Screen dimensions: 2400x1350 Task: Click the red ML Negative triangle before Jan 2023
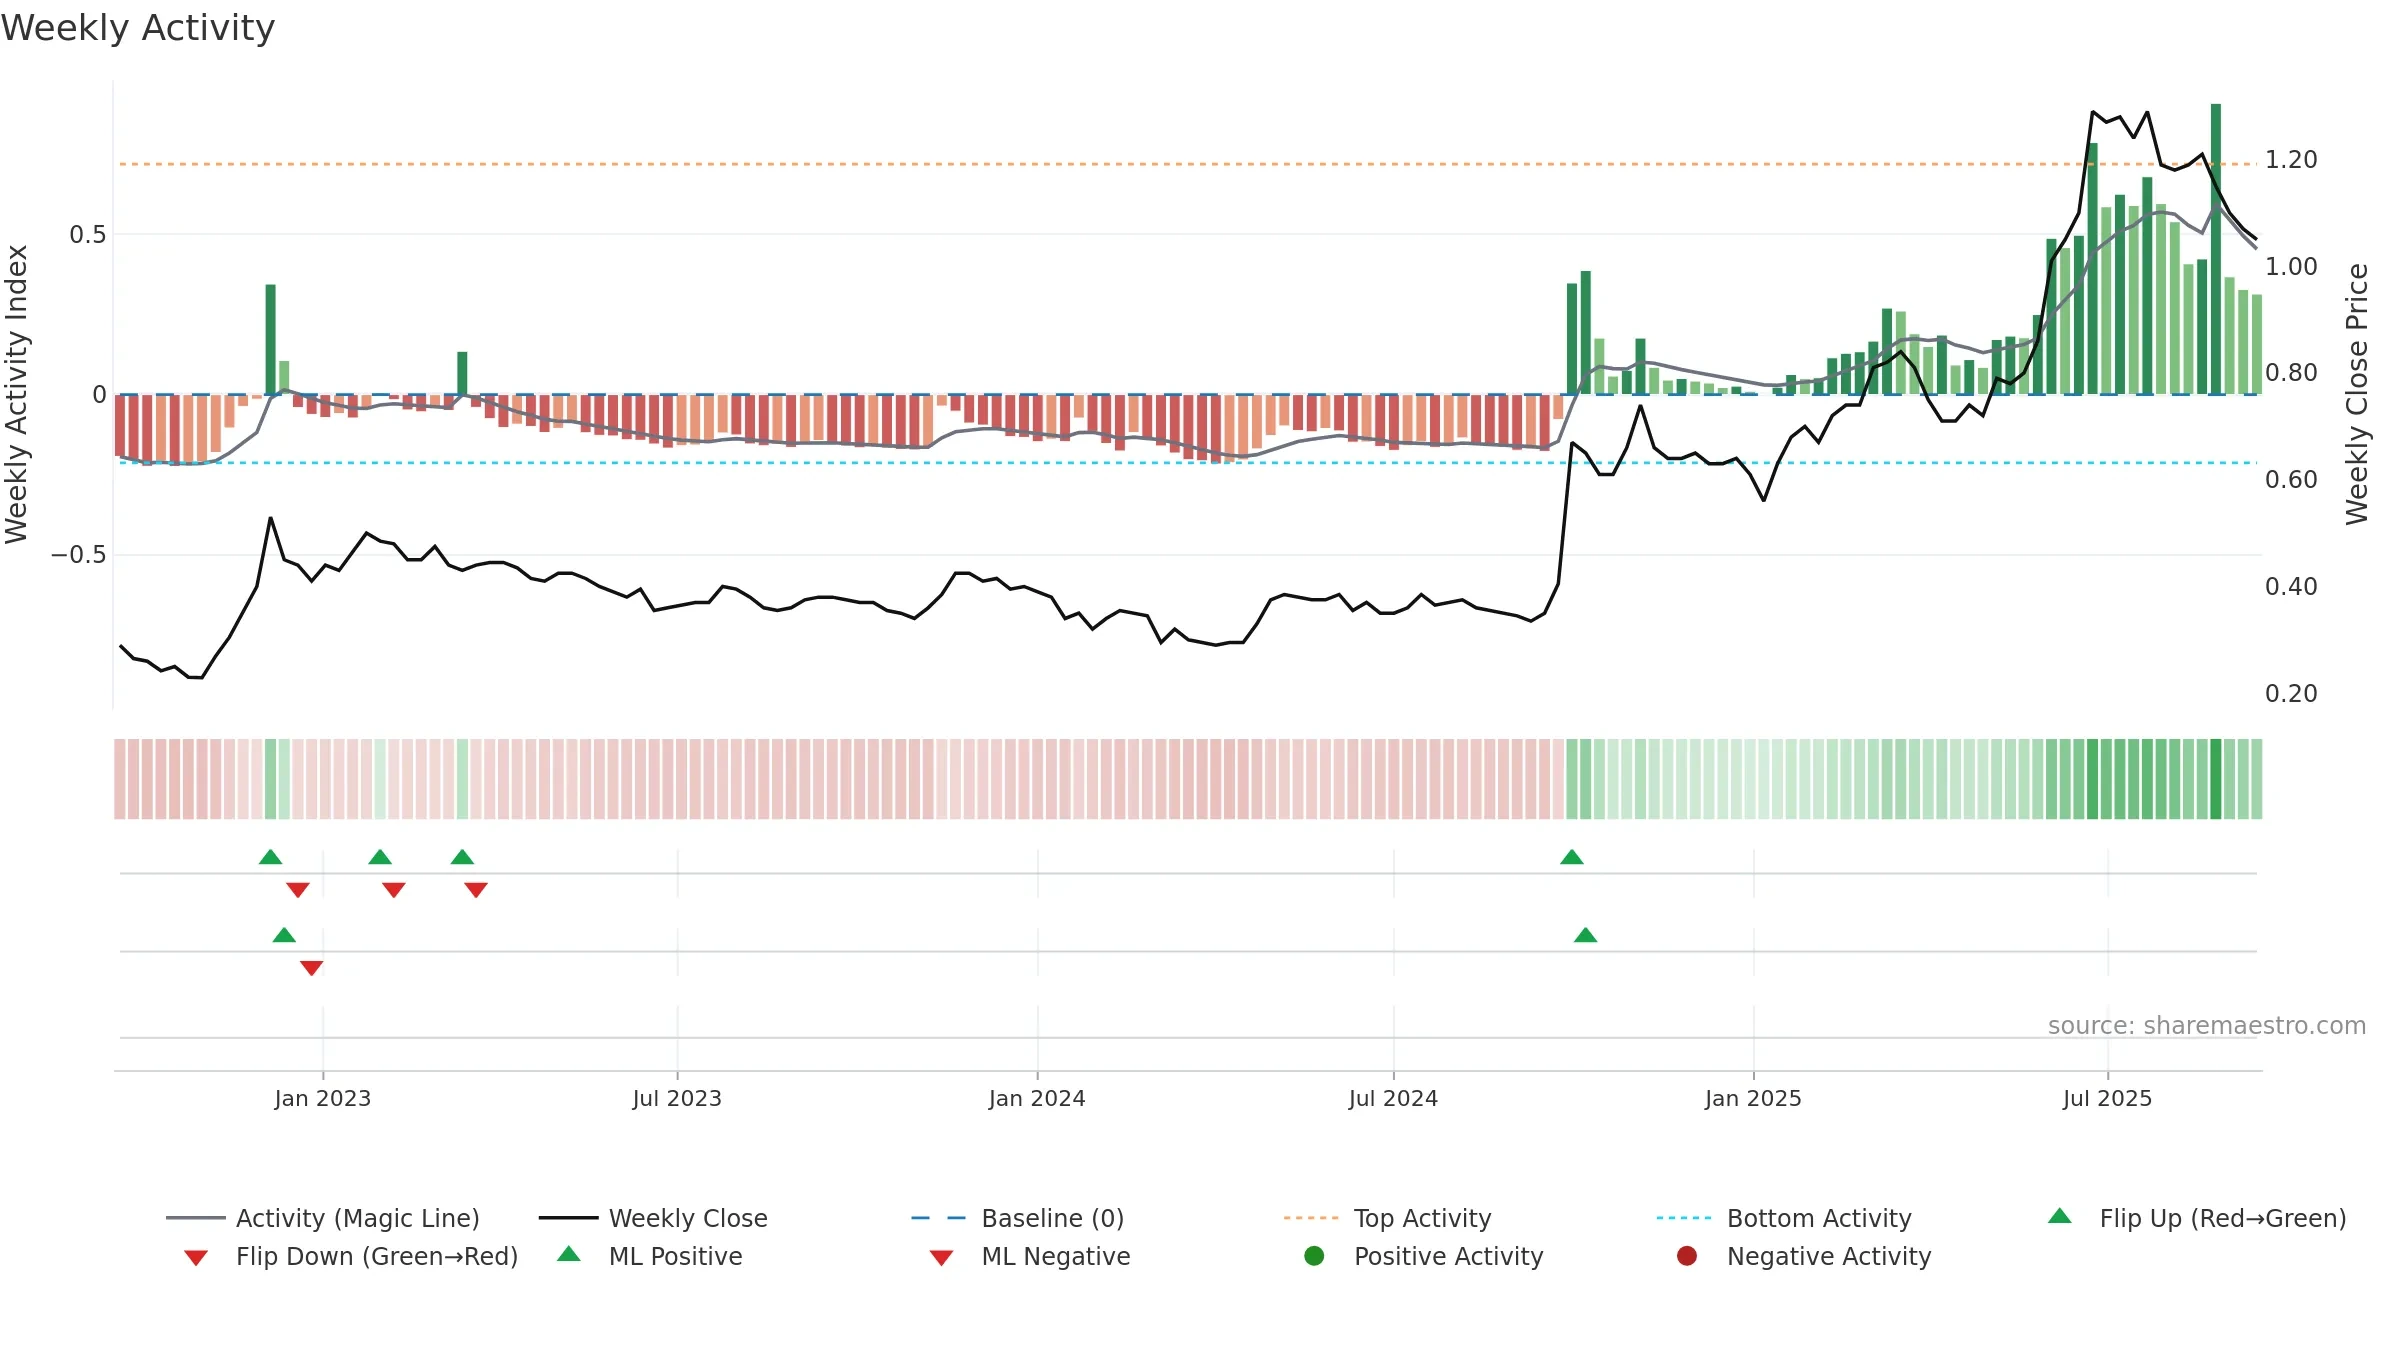(x=312, y=968)
